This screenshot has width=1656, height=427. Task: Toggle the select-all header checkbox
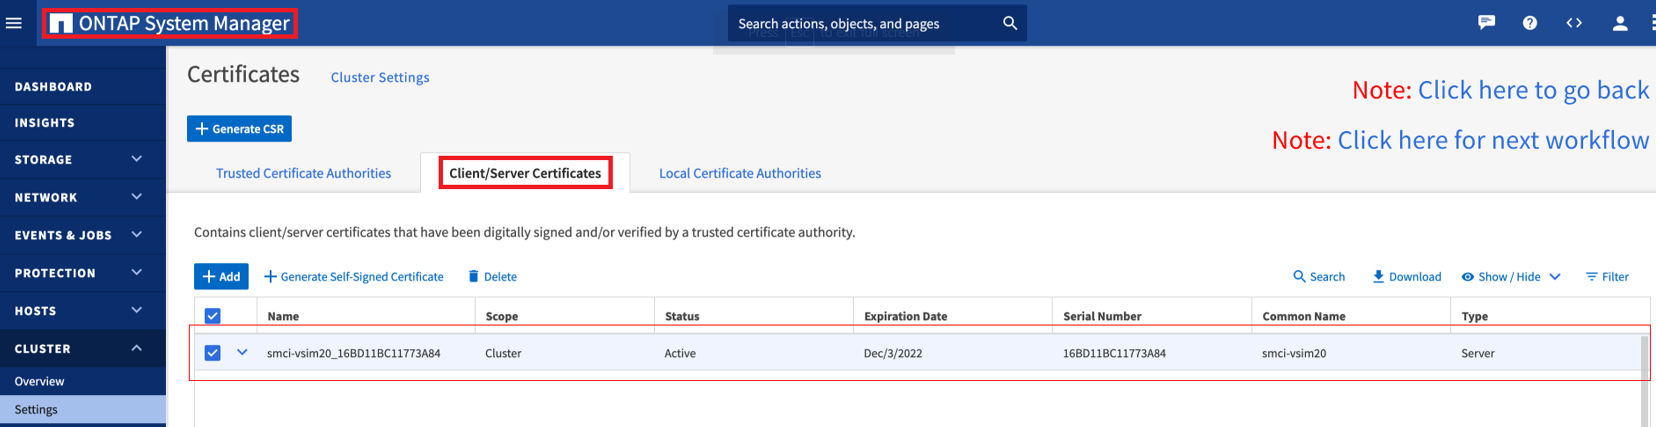(212, 316)
